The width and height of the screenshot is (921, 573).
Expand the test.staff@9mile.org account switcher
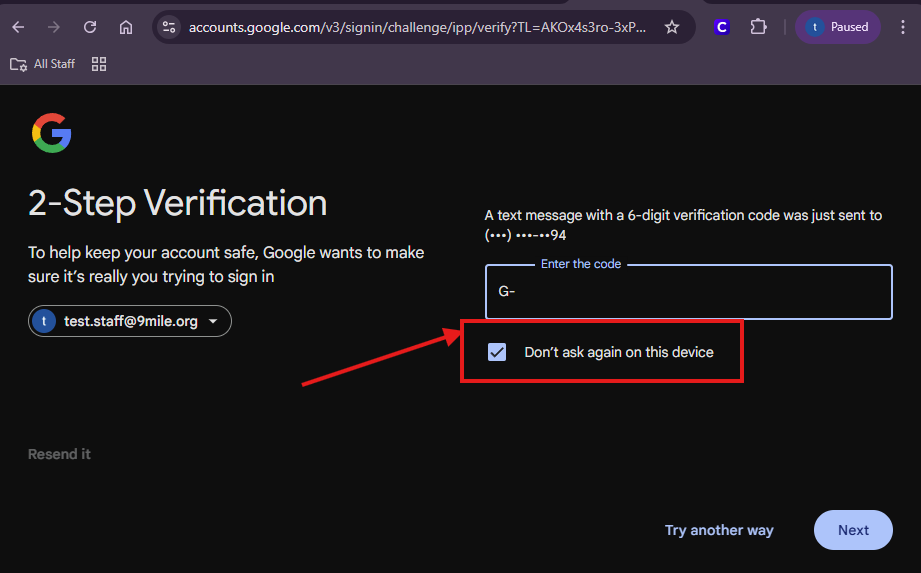(130, 321)
